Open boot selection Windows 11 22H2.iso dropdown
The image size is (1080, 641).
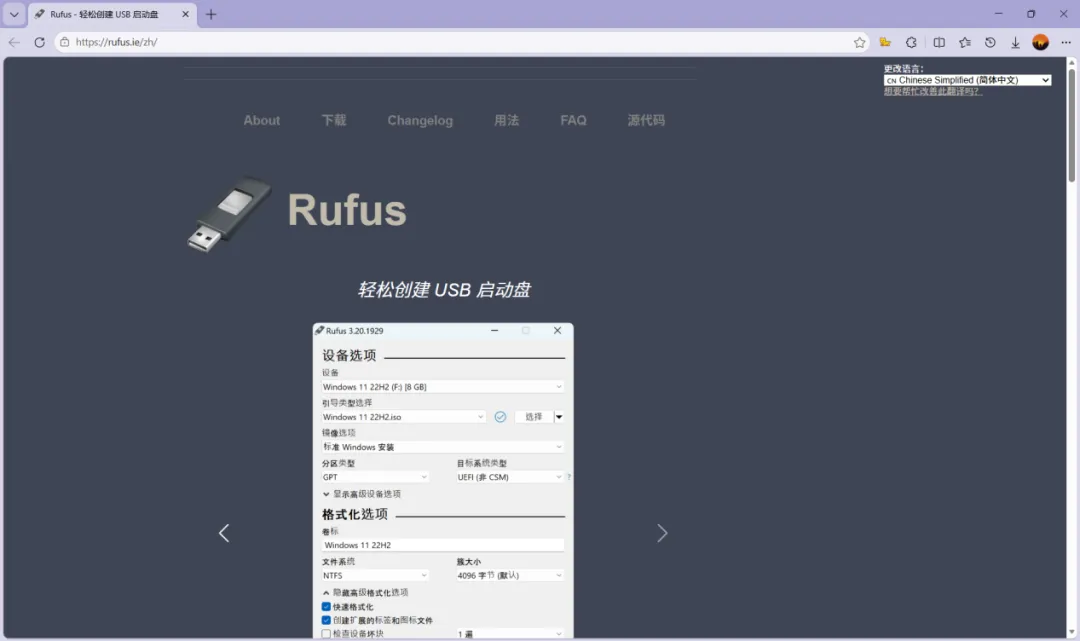(x=403, y=417)
